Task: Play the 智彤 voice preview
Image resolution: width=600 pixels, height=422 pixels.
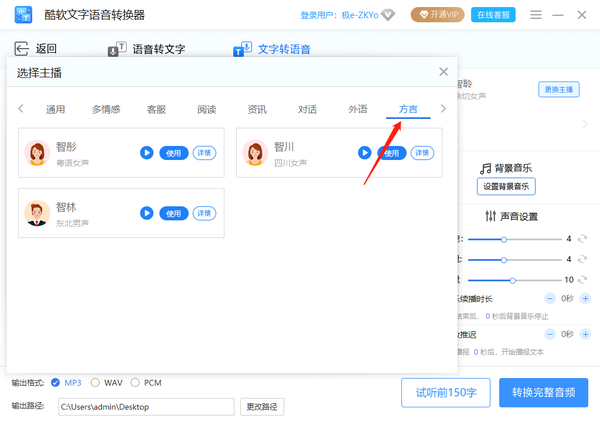Action: click(147, 153)
